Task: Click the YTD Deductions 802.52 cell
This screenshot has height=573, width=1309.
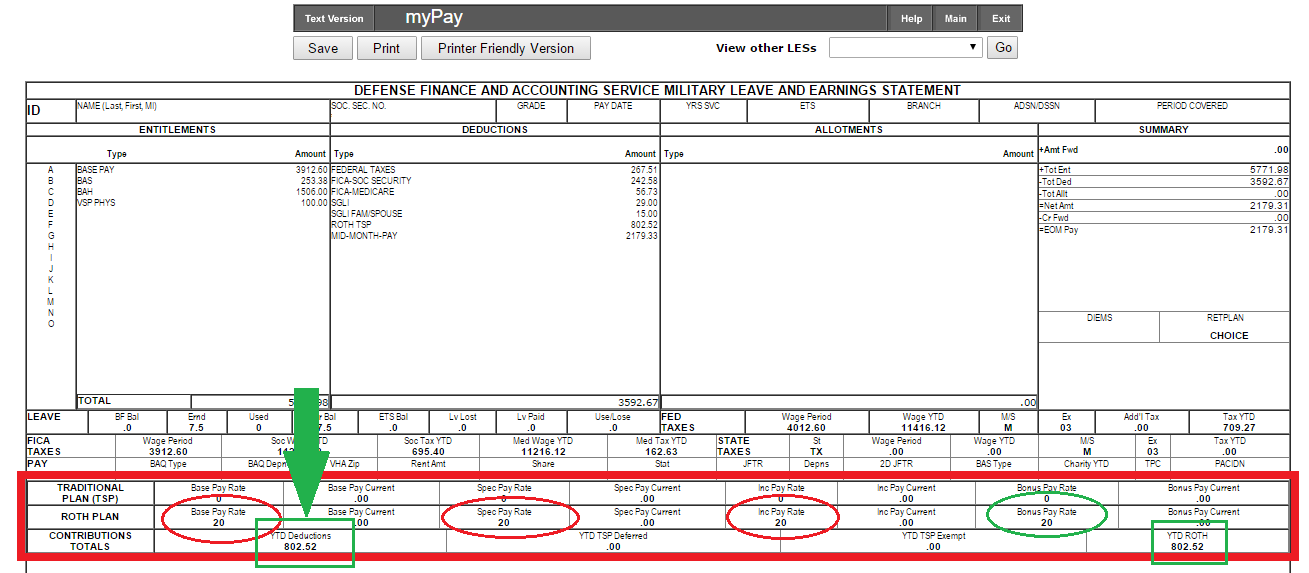Action: [x=300, y=541]
